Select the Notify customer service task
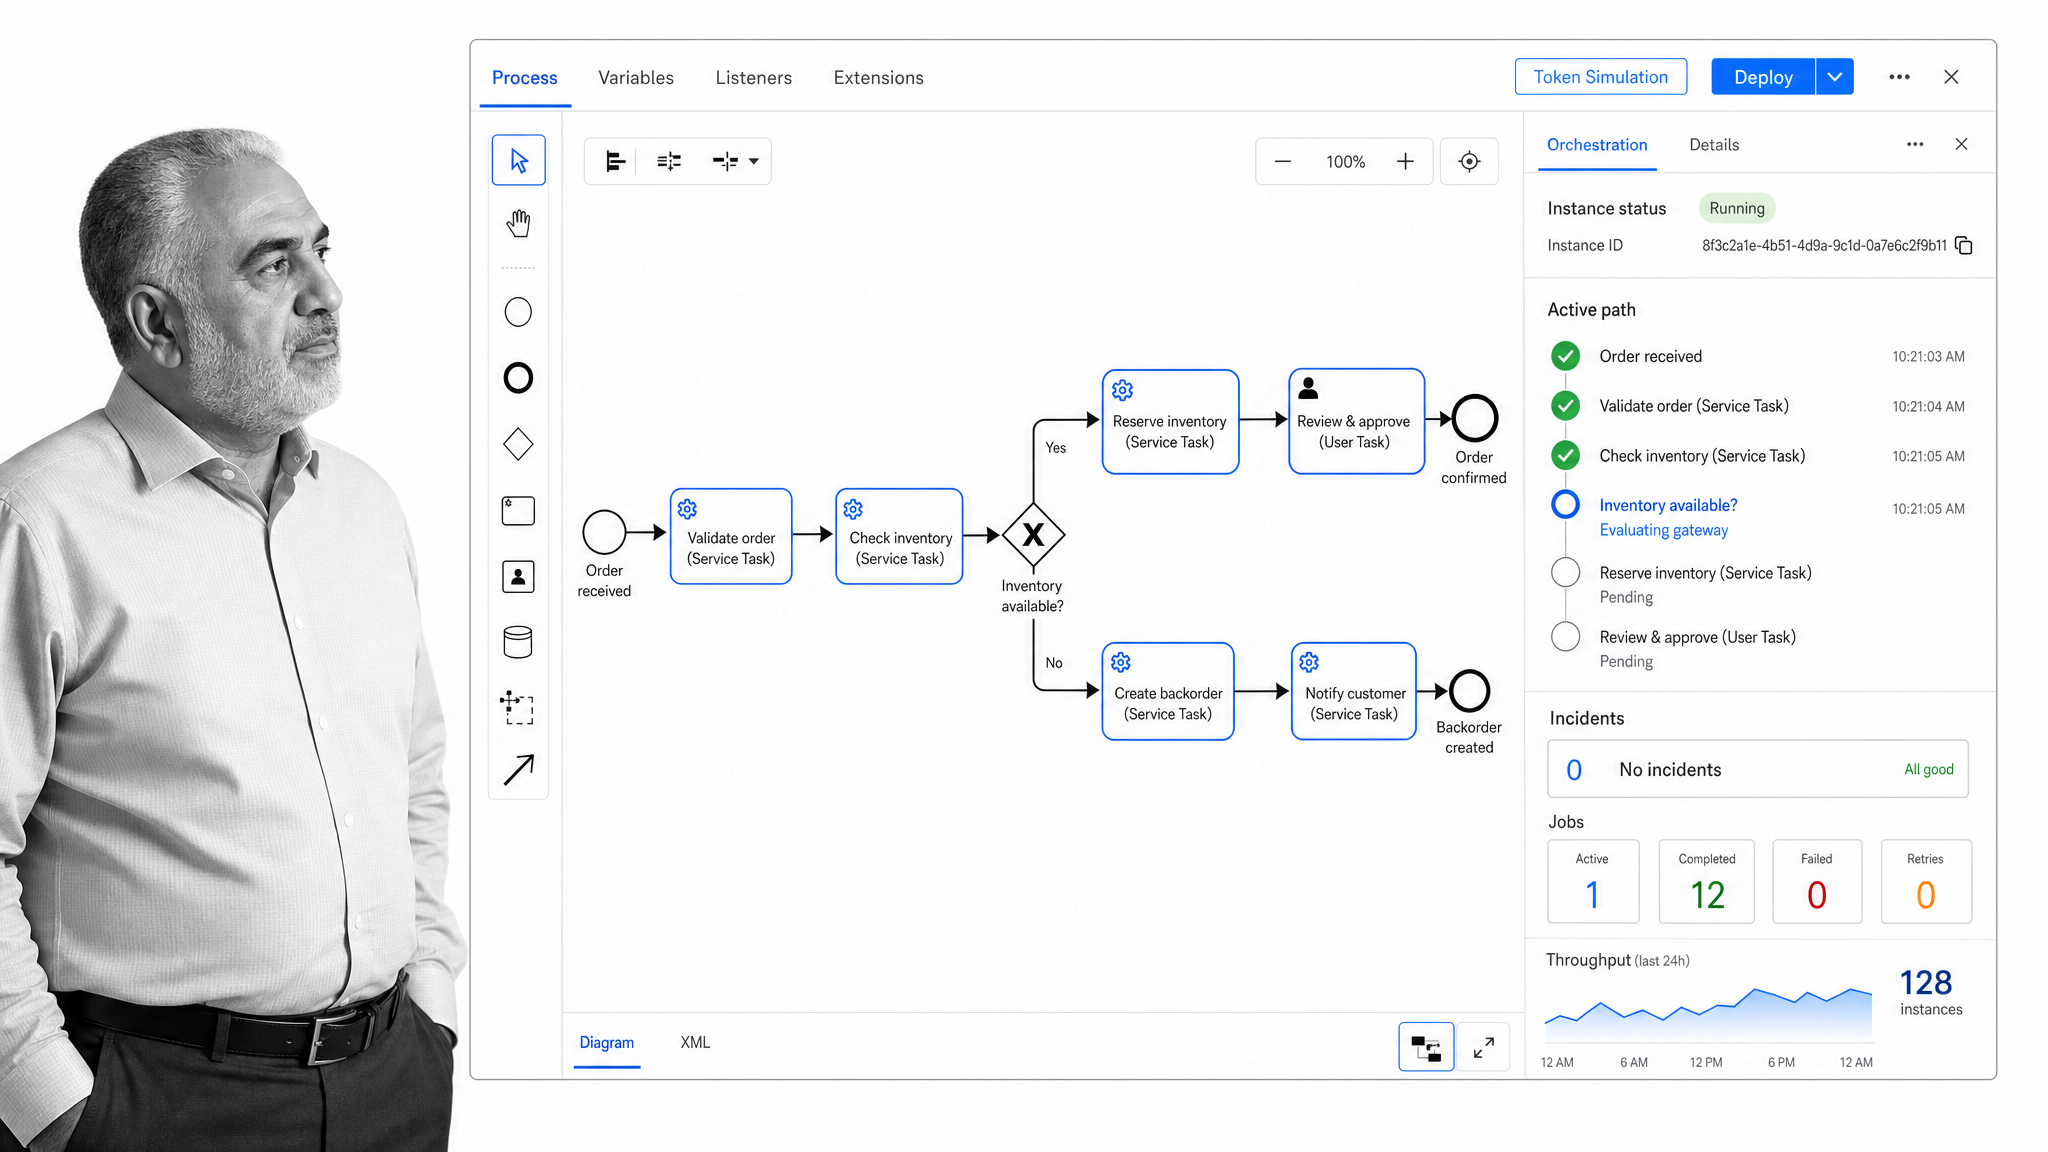This screenshot has width=2048, height=1152. (x=1354, y=691)
